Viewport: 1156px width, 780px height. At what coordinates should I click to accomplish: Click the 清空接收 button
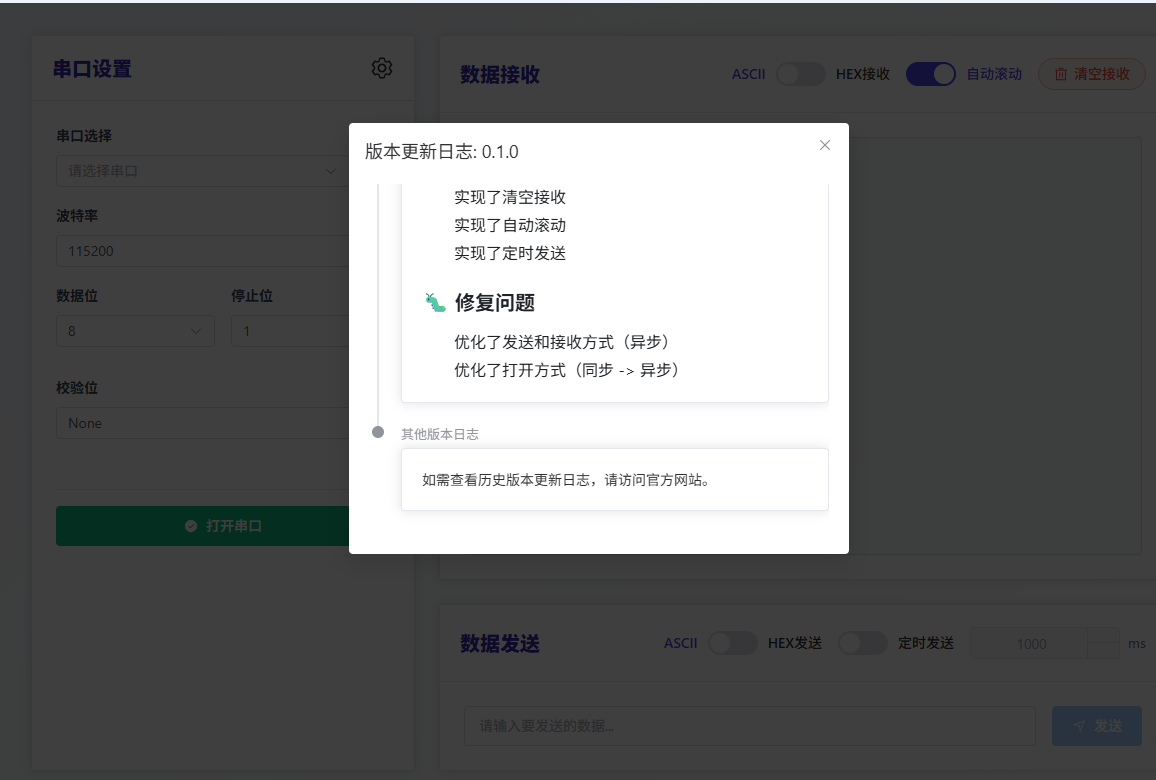pos(1092,73)
